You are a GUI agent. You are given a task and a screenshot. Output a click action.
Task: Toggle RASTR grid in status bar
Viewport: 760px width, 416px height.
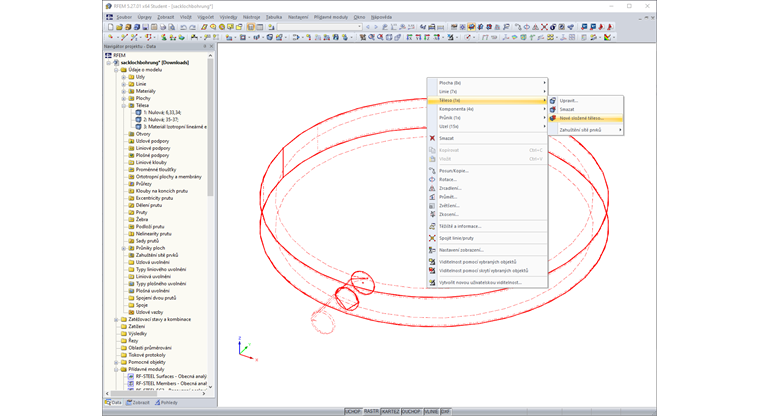371,412
